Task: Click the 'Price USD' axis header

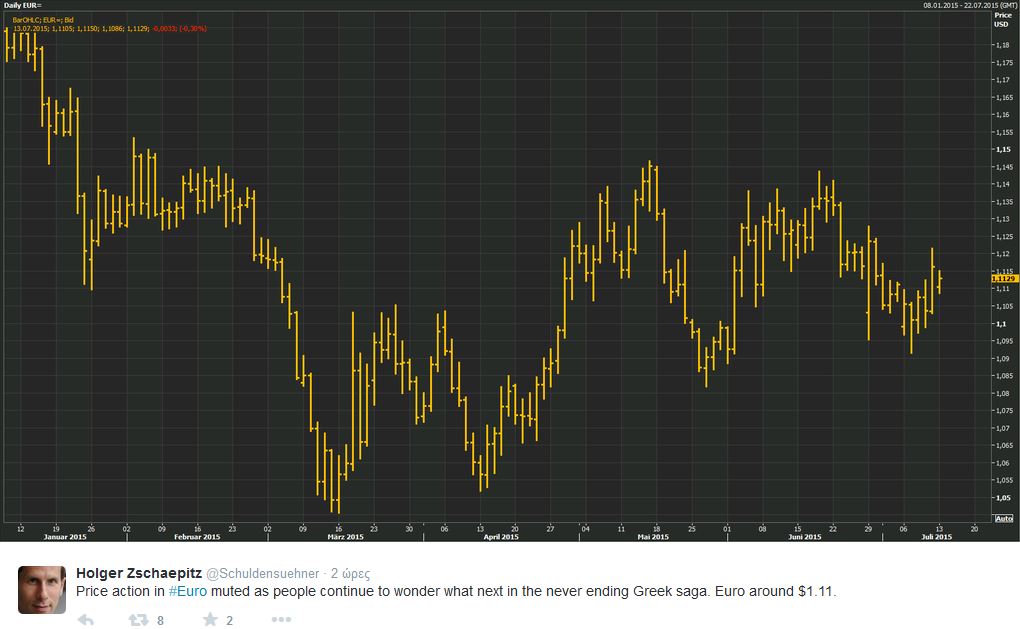Action: (x=1003, y=19)
